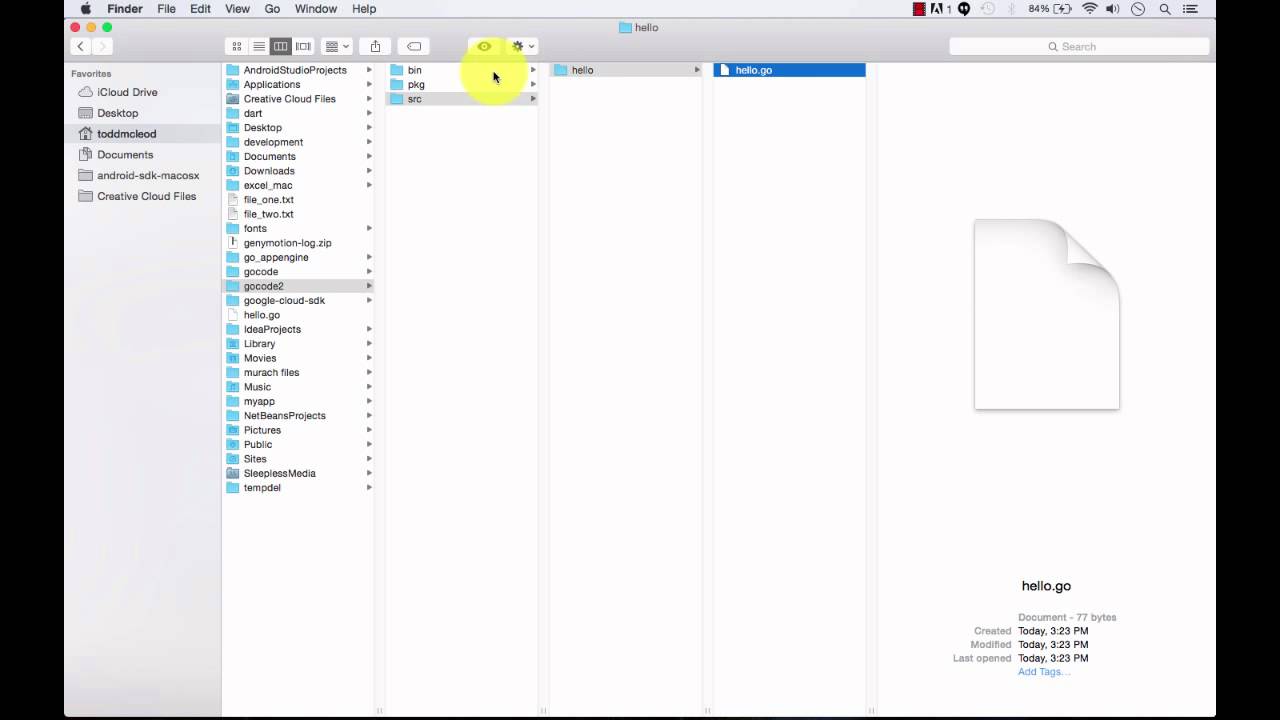Viewport: 1280px width, 720px height.
Task: Open the Go menu
Action: [x=272, y=9]
